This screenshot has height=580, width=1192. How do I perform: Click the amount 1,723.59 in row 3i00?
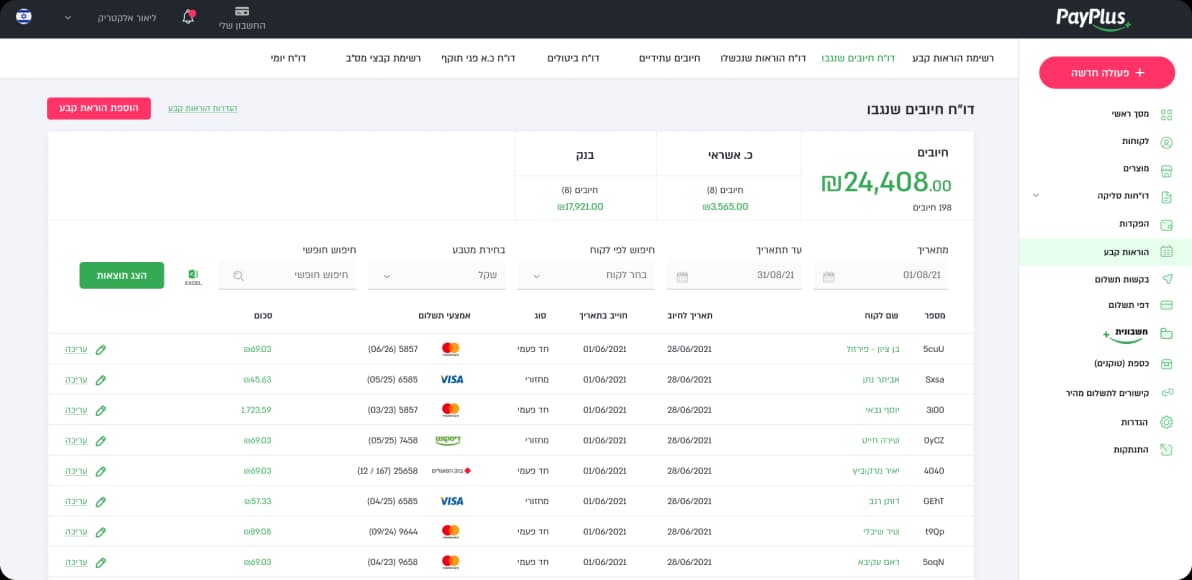click(x=255, y=410)
